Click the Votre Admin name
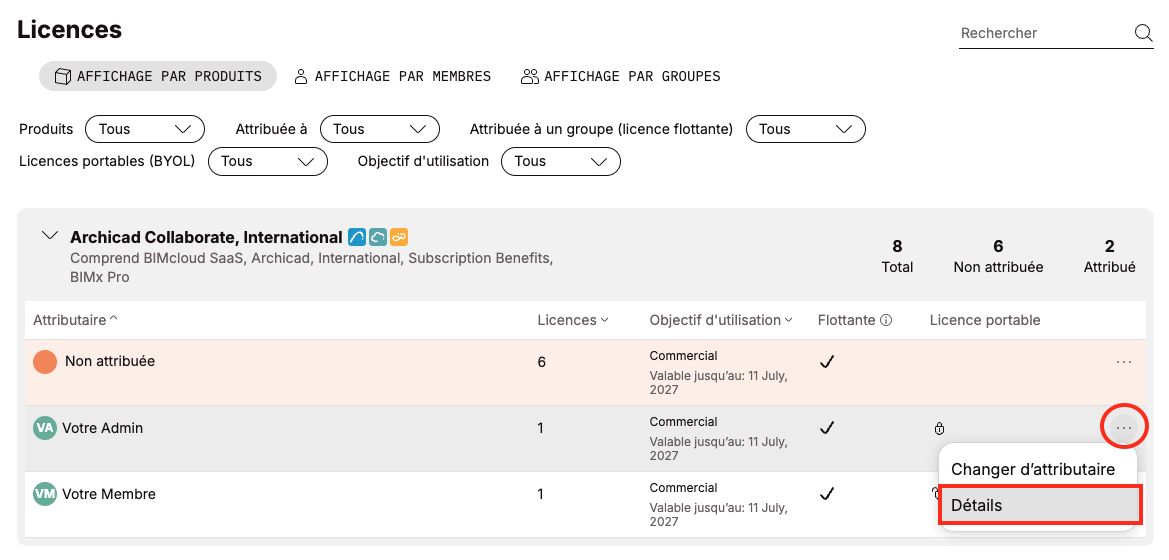The width and height of the screenshot is (1169, 560). (102, 428)
